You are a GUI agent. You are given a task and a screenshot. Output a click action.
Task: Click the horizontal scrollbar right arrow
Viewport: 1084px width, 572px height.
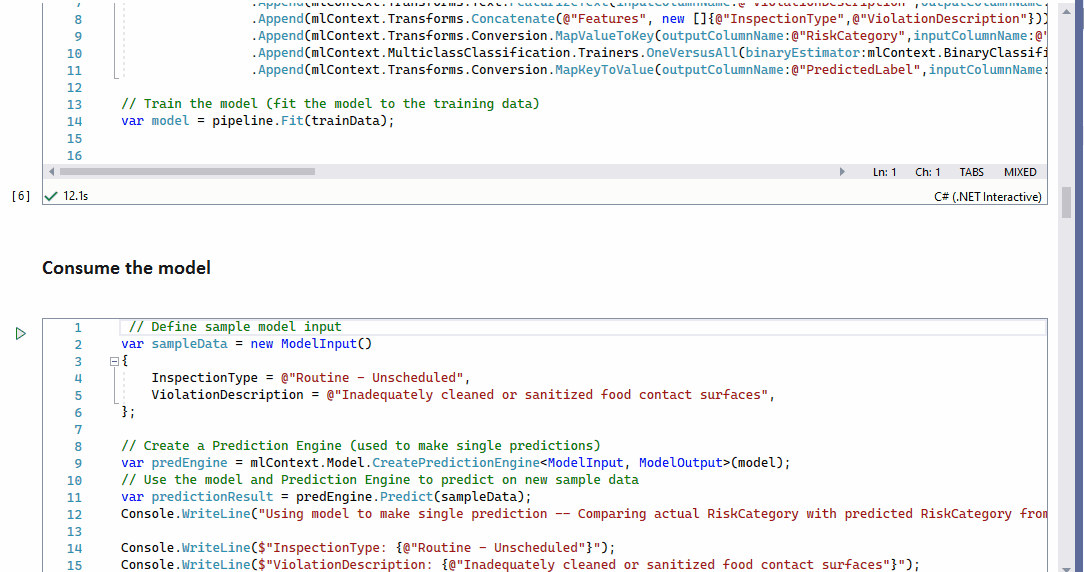point(842,172)
